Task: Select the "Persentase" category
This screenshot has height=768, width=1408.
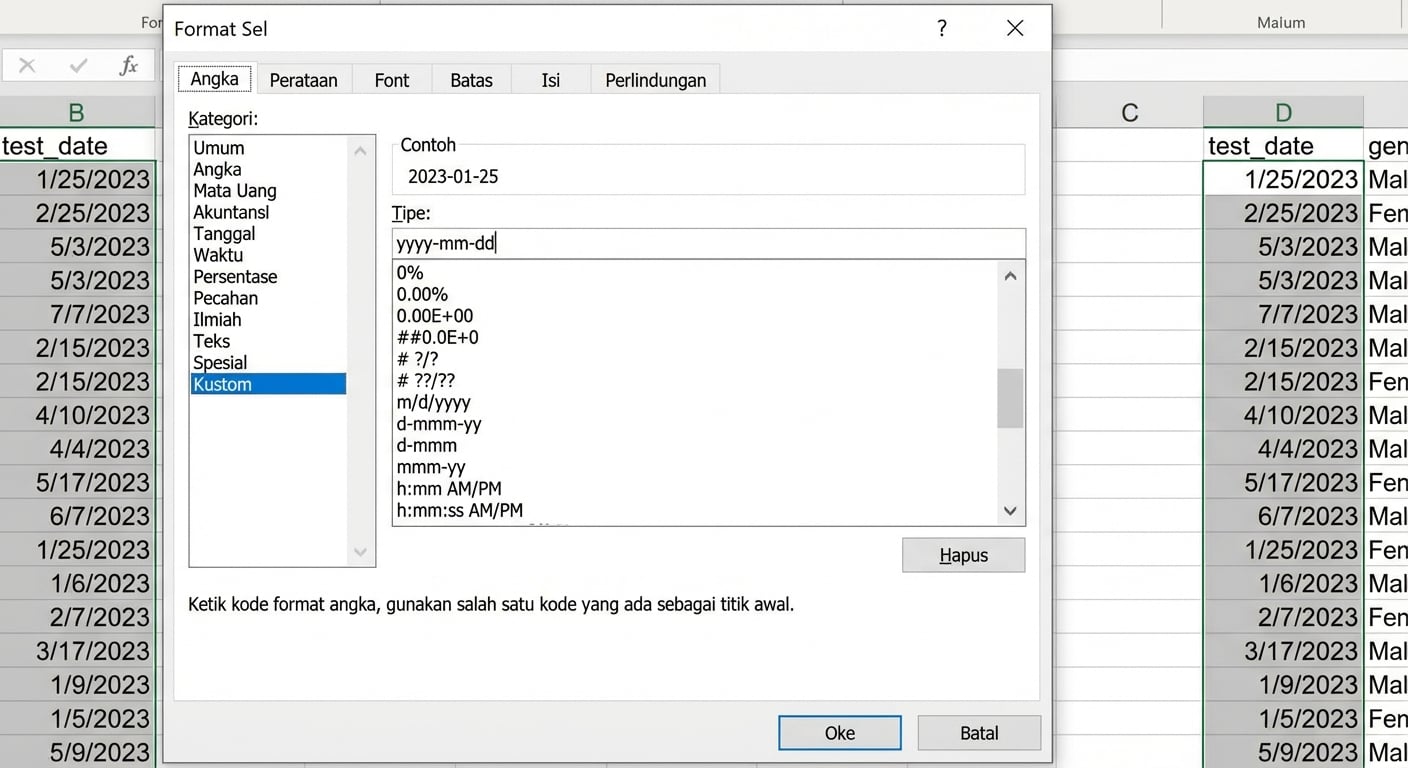Action: click(x=235, y=276)
